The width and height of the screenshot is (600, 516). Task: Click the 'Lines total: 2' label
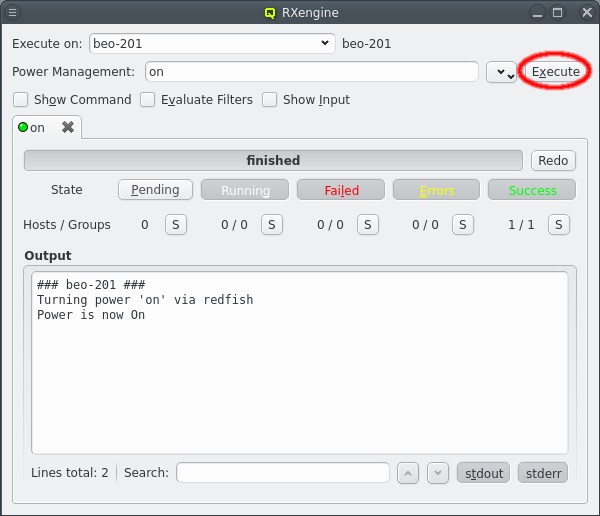70,473
